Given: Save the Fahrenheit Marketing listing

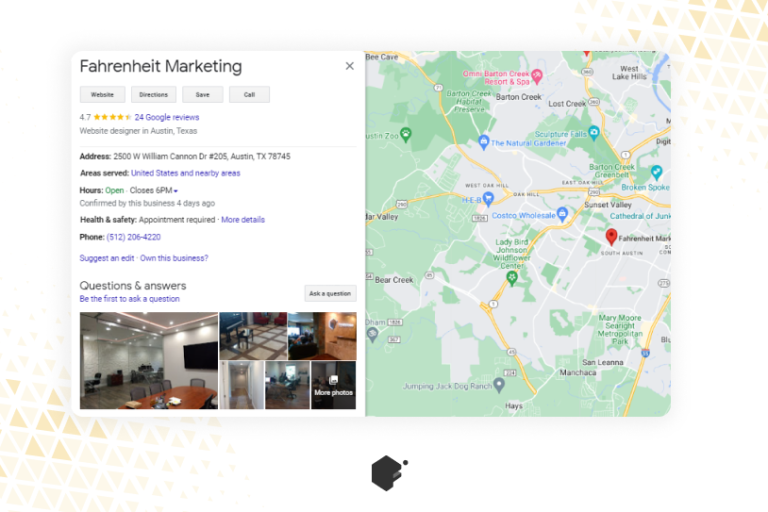Looking at the screenshot, I should (203, 95).
